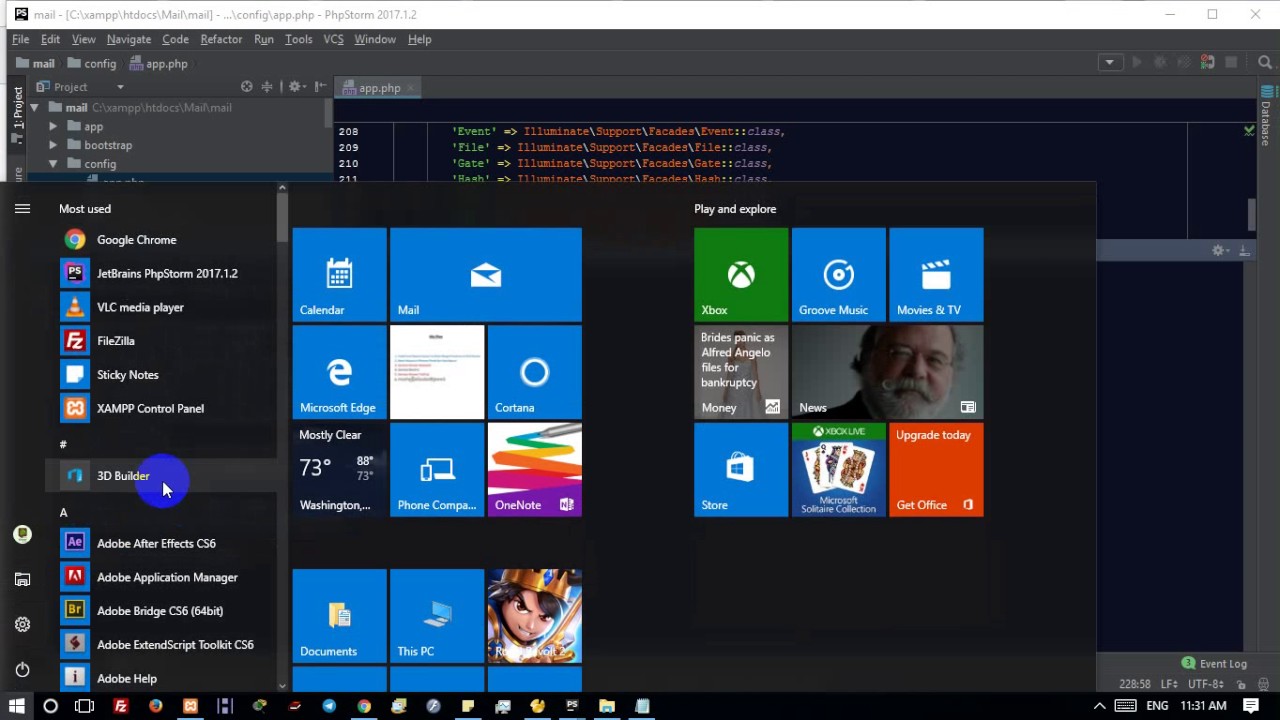
Task: Open the Project view dropdown
Action: point(120,87)
